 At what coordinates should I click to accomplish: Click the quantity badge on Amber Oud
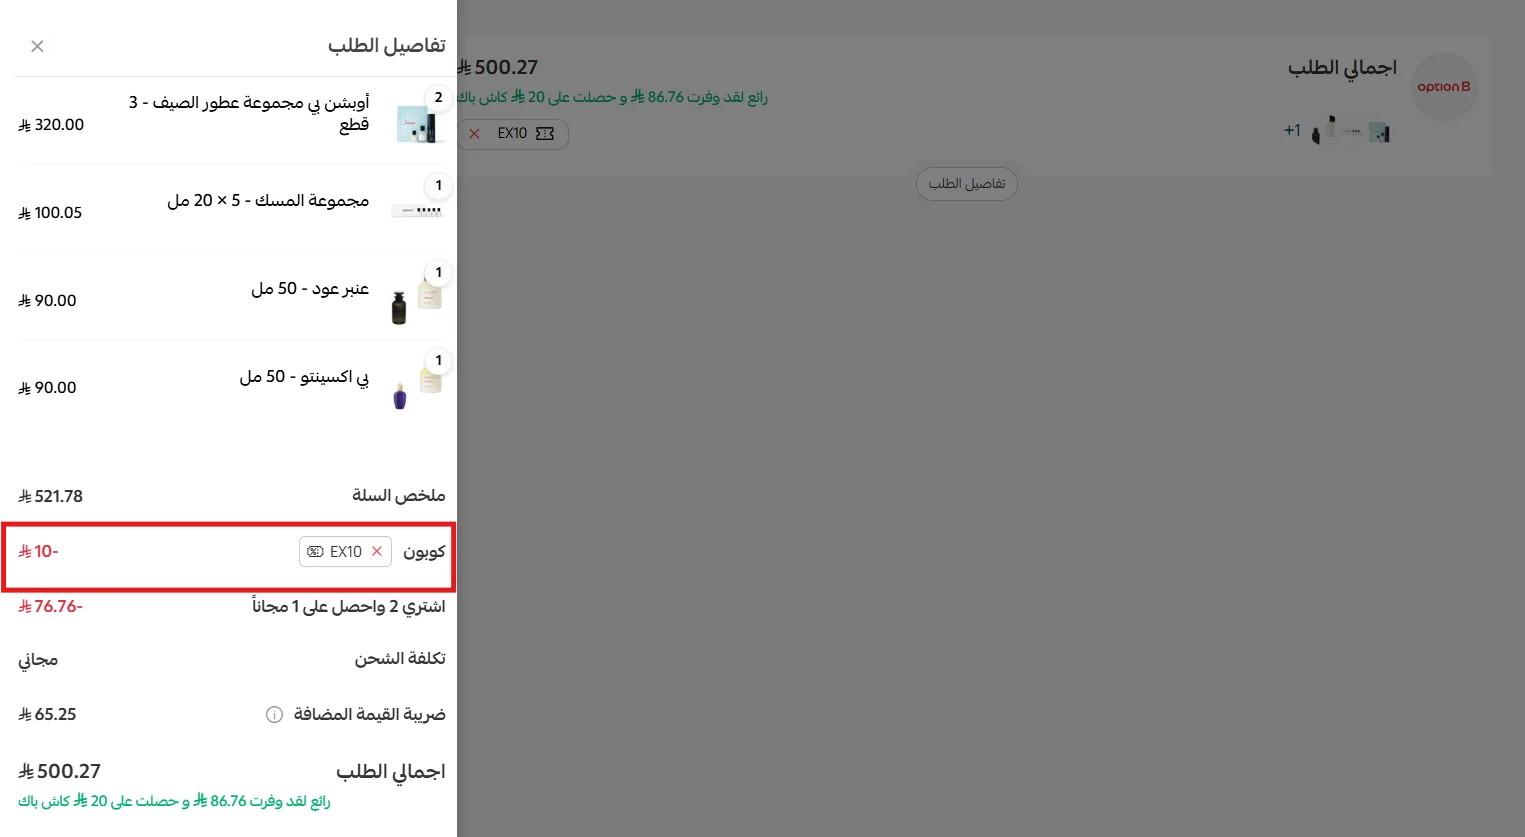pyautogui.click(x=438, y=272)
